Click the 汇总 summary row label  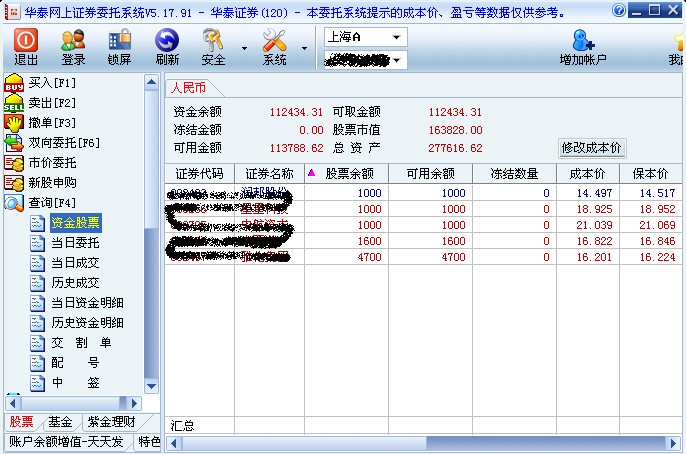pyautogui.click(x=182, y=426)
